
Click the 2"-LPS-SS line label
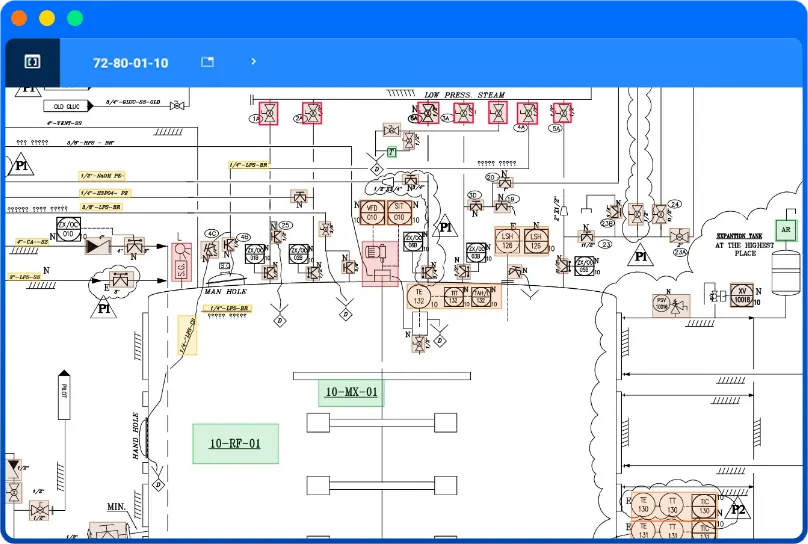24,277
